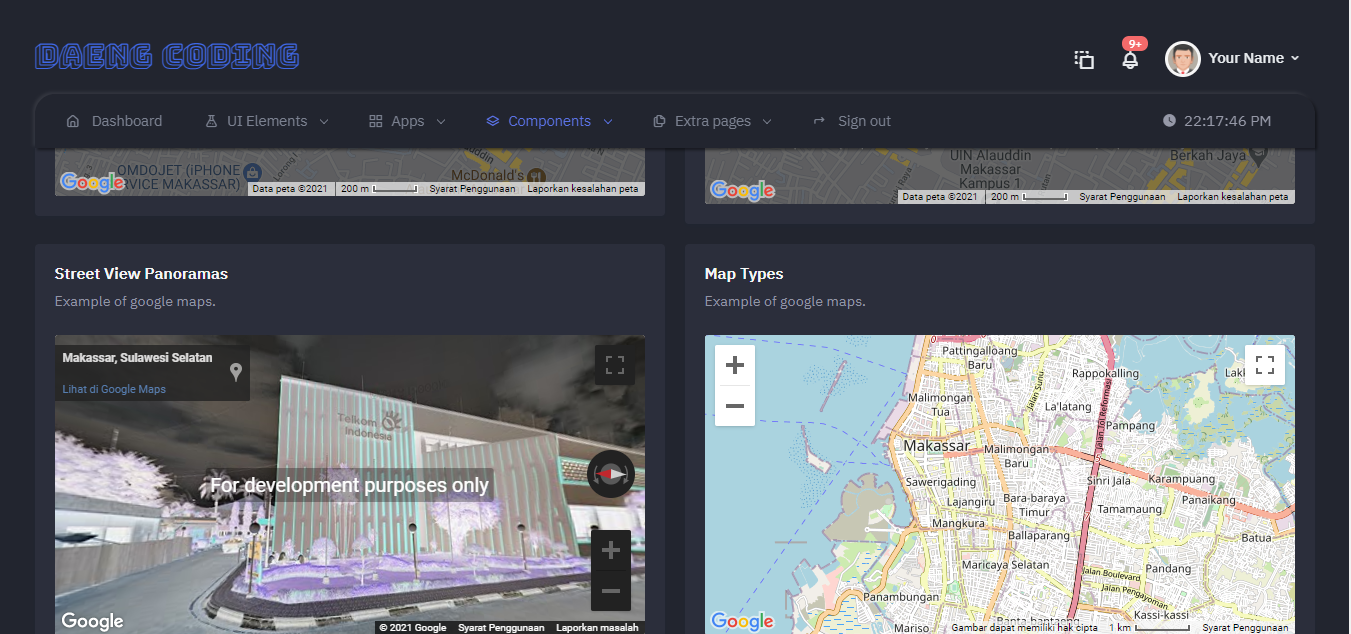Click the clock icon next to the time display
Image resolution: width=1351 pixels, height=634 pixels.
[x=1169, y=120]
